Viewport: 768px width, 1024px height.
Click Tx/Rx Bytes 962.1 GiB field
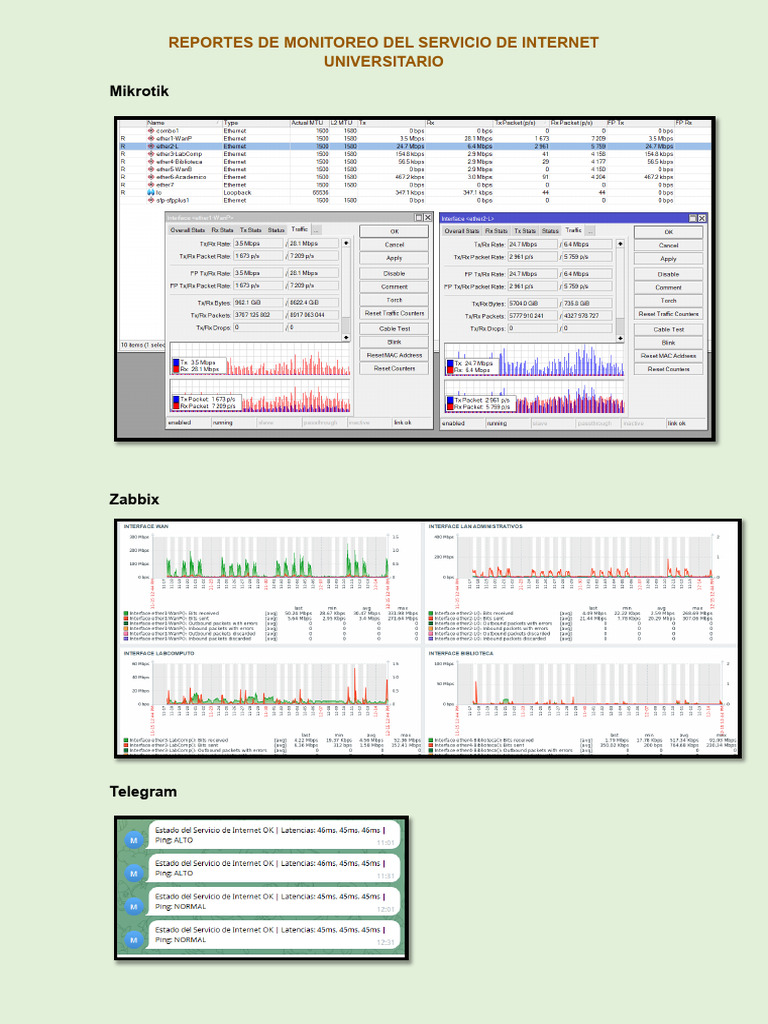pyautogui.click(x=259, y=302)
